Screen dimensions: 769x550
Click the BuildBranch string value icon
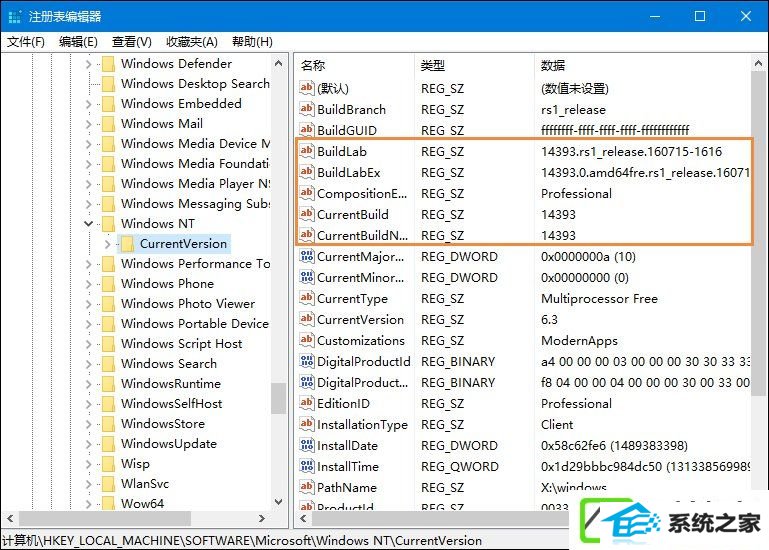click(307, 109)
